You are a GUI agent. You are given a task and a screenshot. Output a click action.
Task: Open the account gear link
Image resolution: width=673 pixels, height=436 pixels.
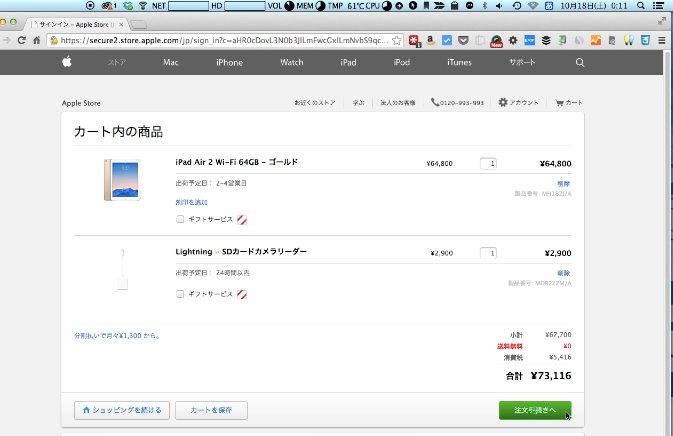518,103
